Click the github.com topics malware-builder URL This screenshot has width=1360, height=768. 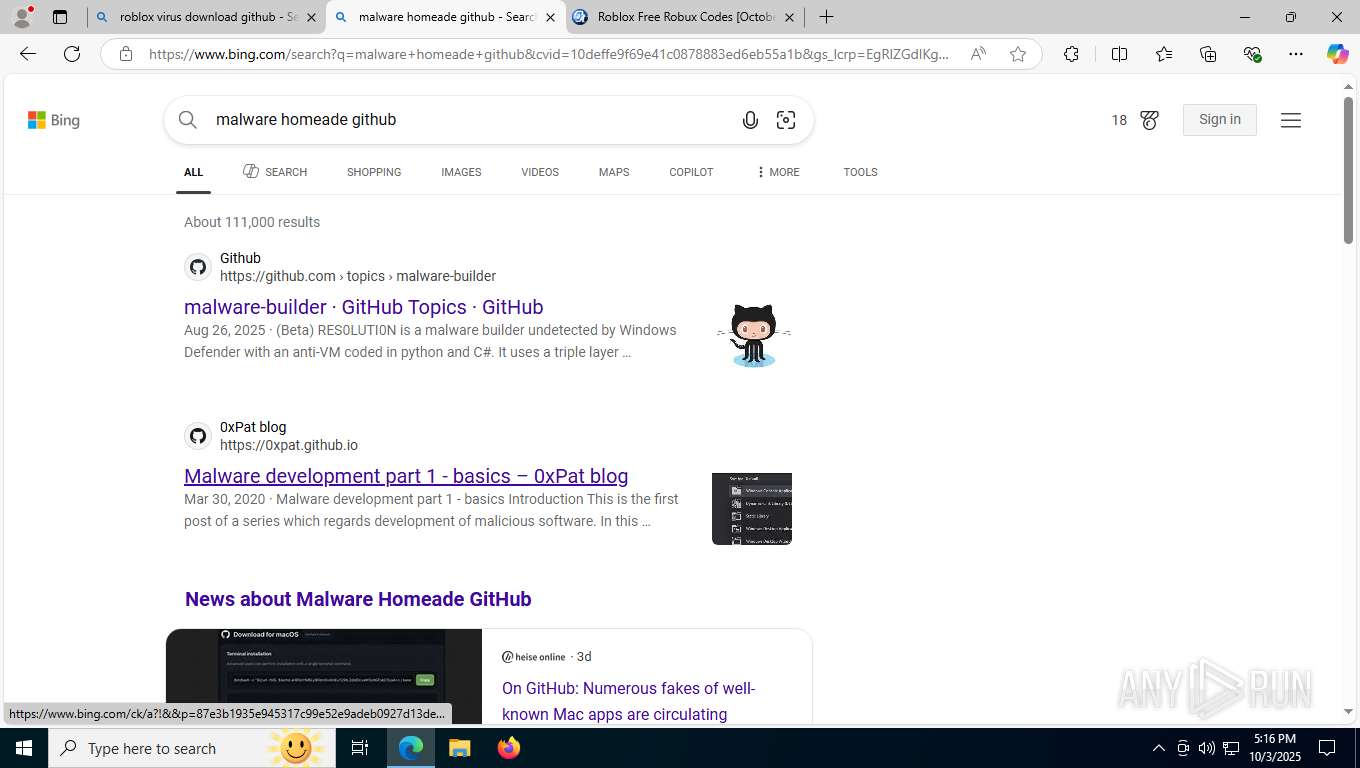pyautogui.click(x=358, y=276)
